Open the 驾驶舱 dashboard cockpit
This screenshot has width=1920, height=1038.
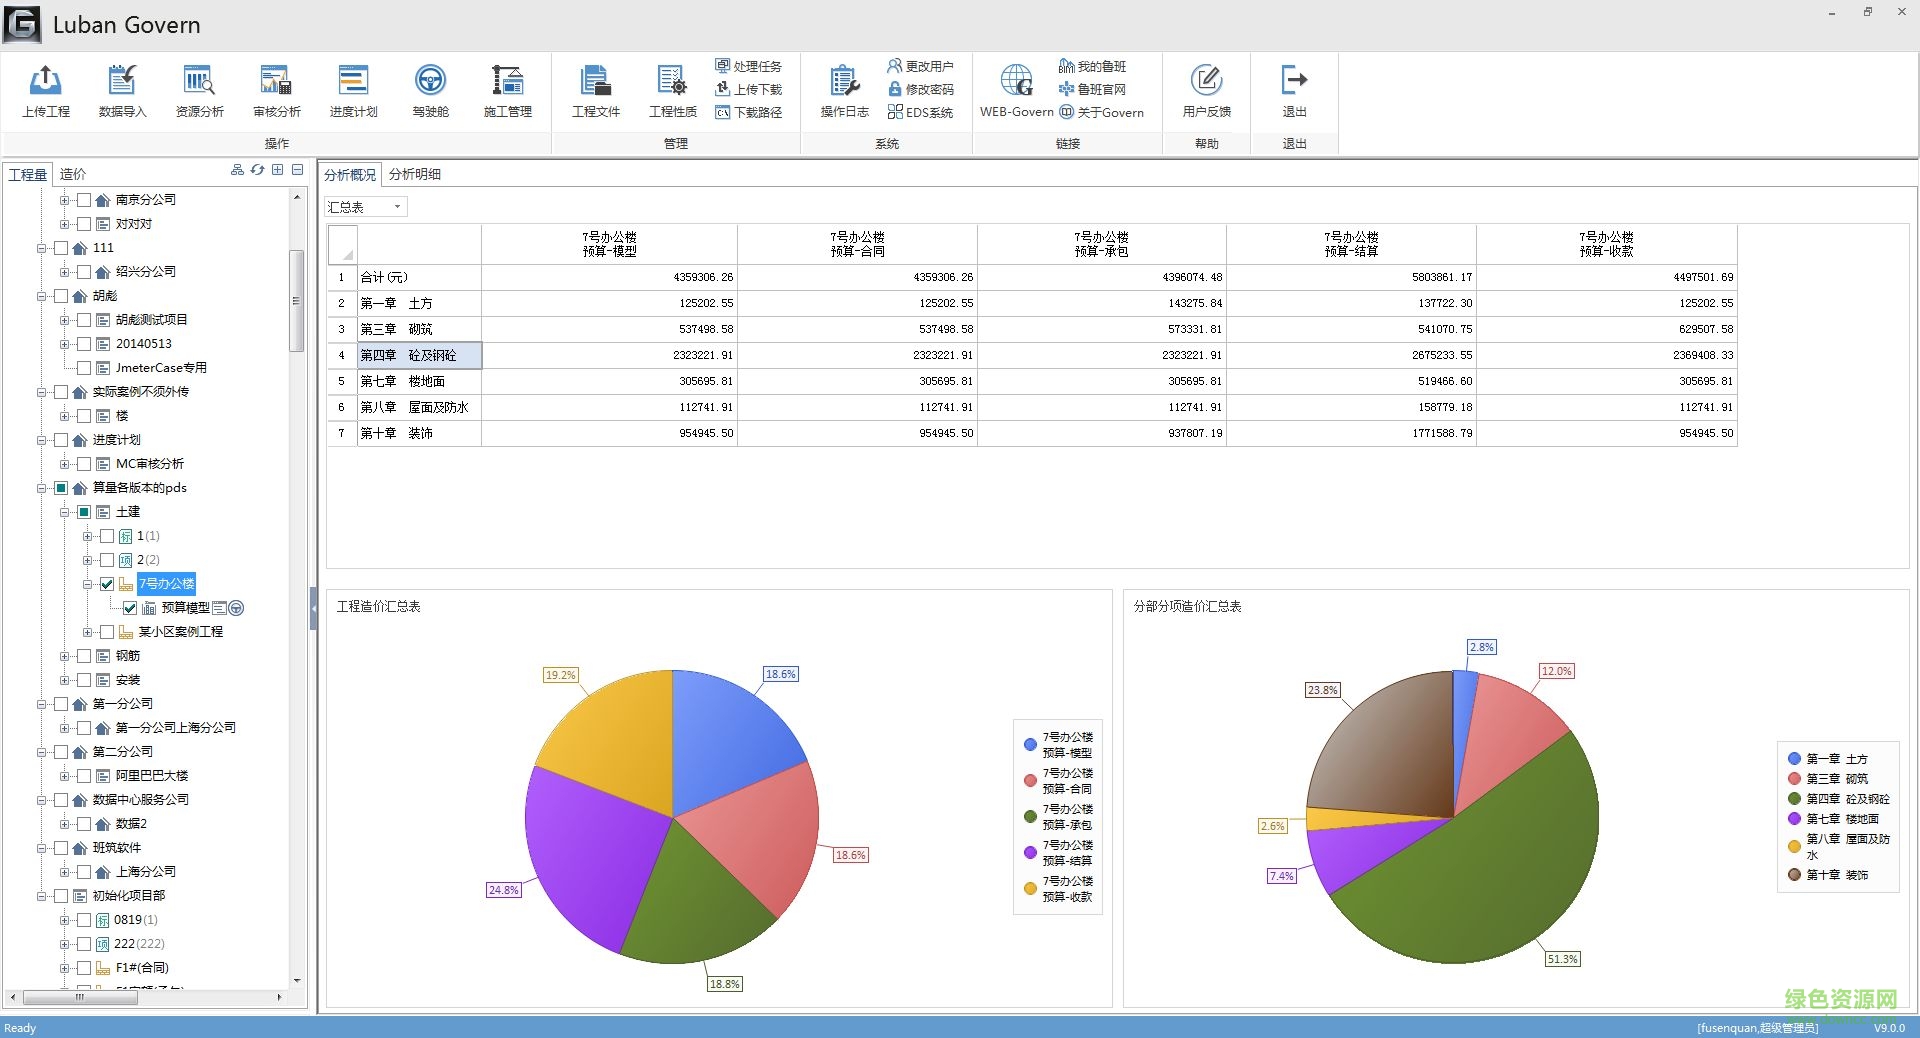[430, 81]
